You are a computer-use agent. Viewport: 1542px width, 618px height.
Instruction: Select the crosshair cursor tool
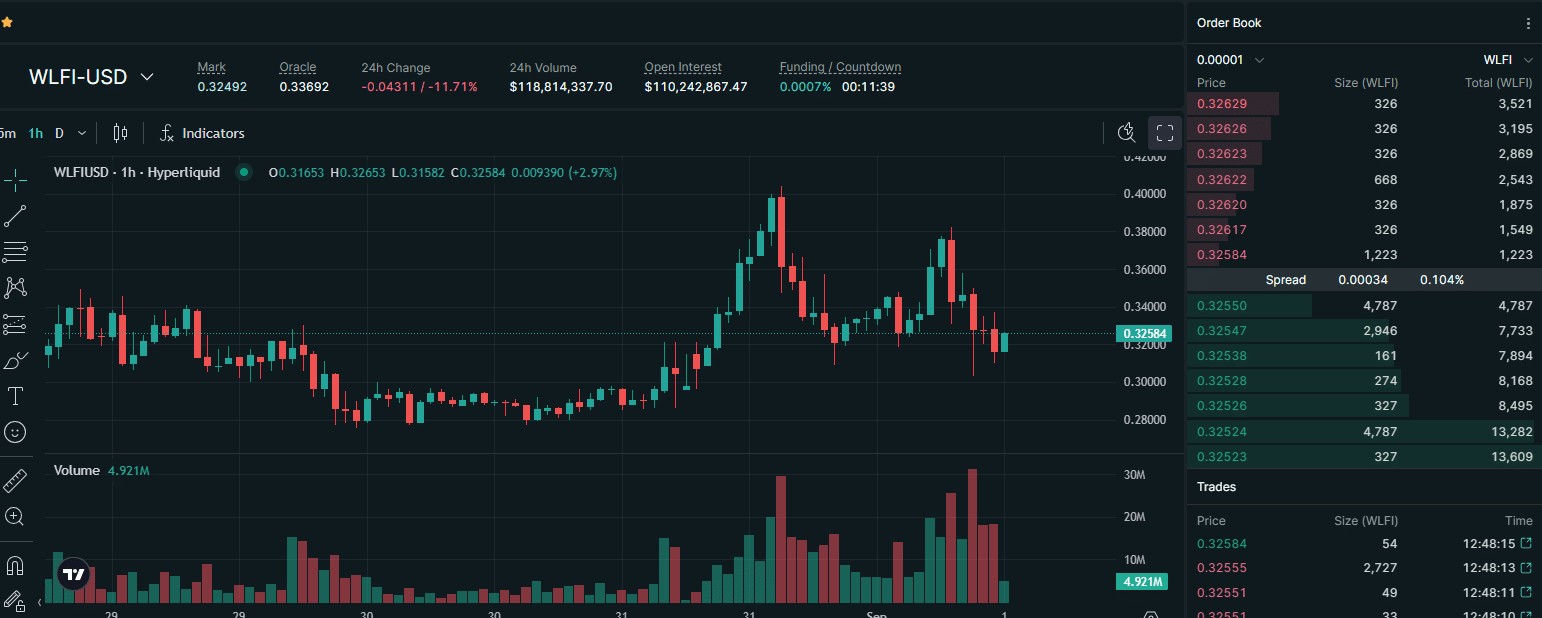click(15, 180)
